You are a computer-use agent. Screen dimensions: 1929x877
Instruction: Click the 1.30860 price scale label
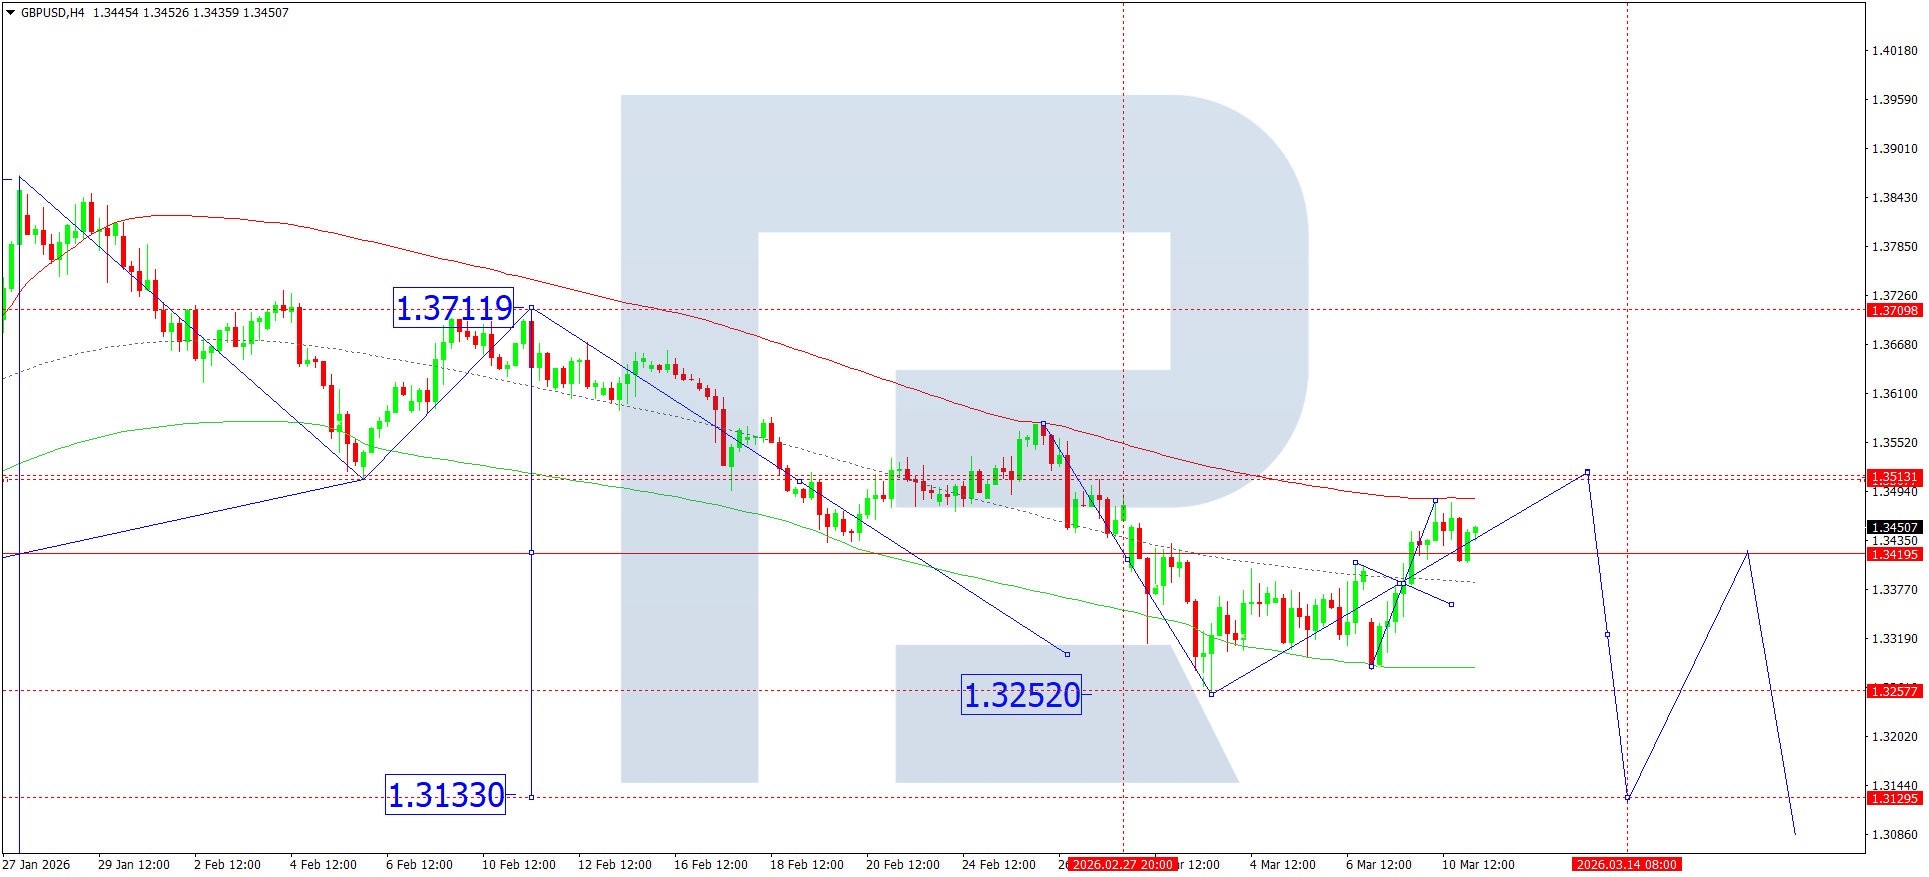[x=1894, y=835]
